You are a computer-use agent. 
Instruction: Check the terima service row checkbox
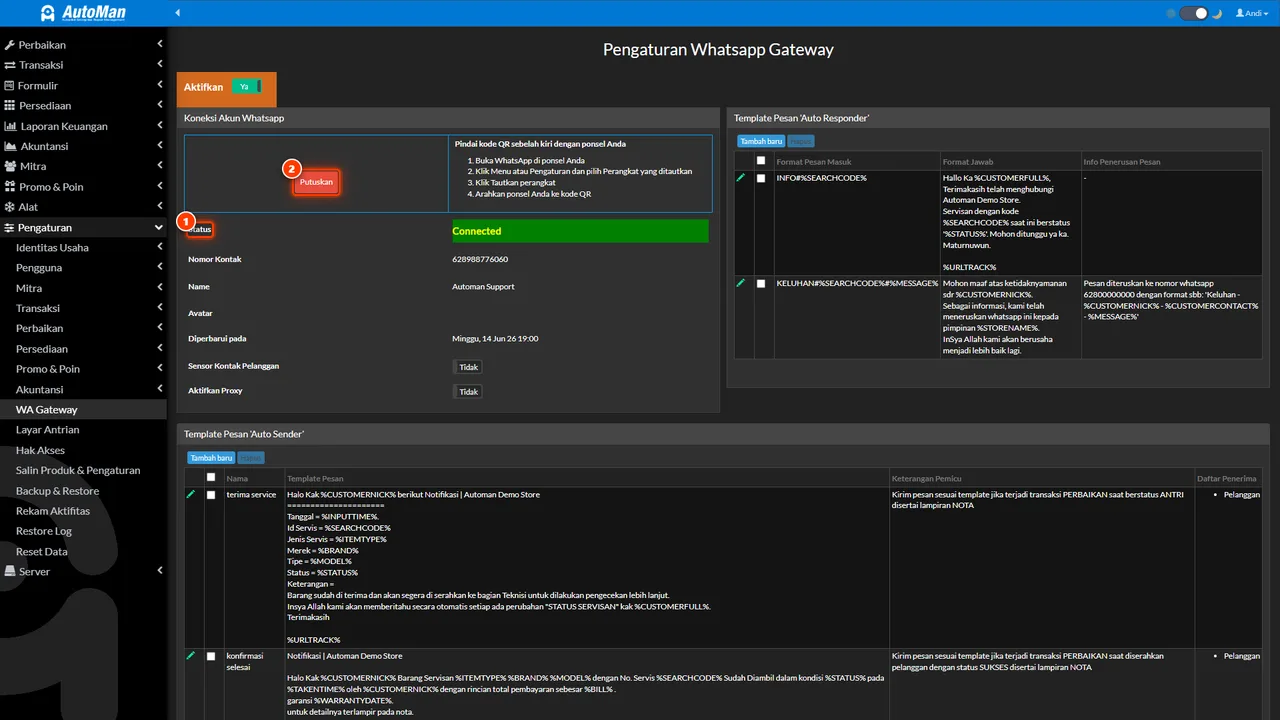[x=211, y=495]
